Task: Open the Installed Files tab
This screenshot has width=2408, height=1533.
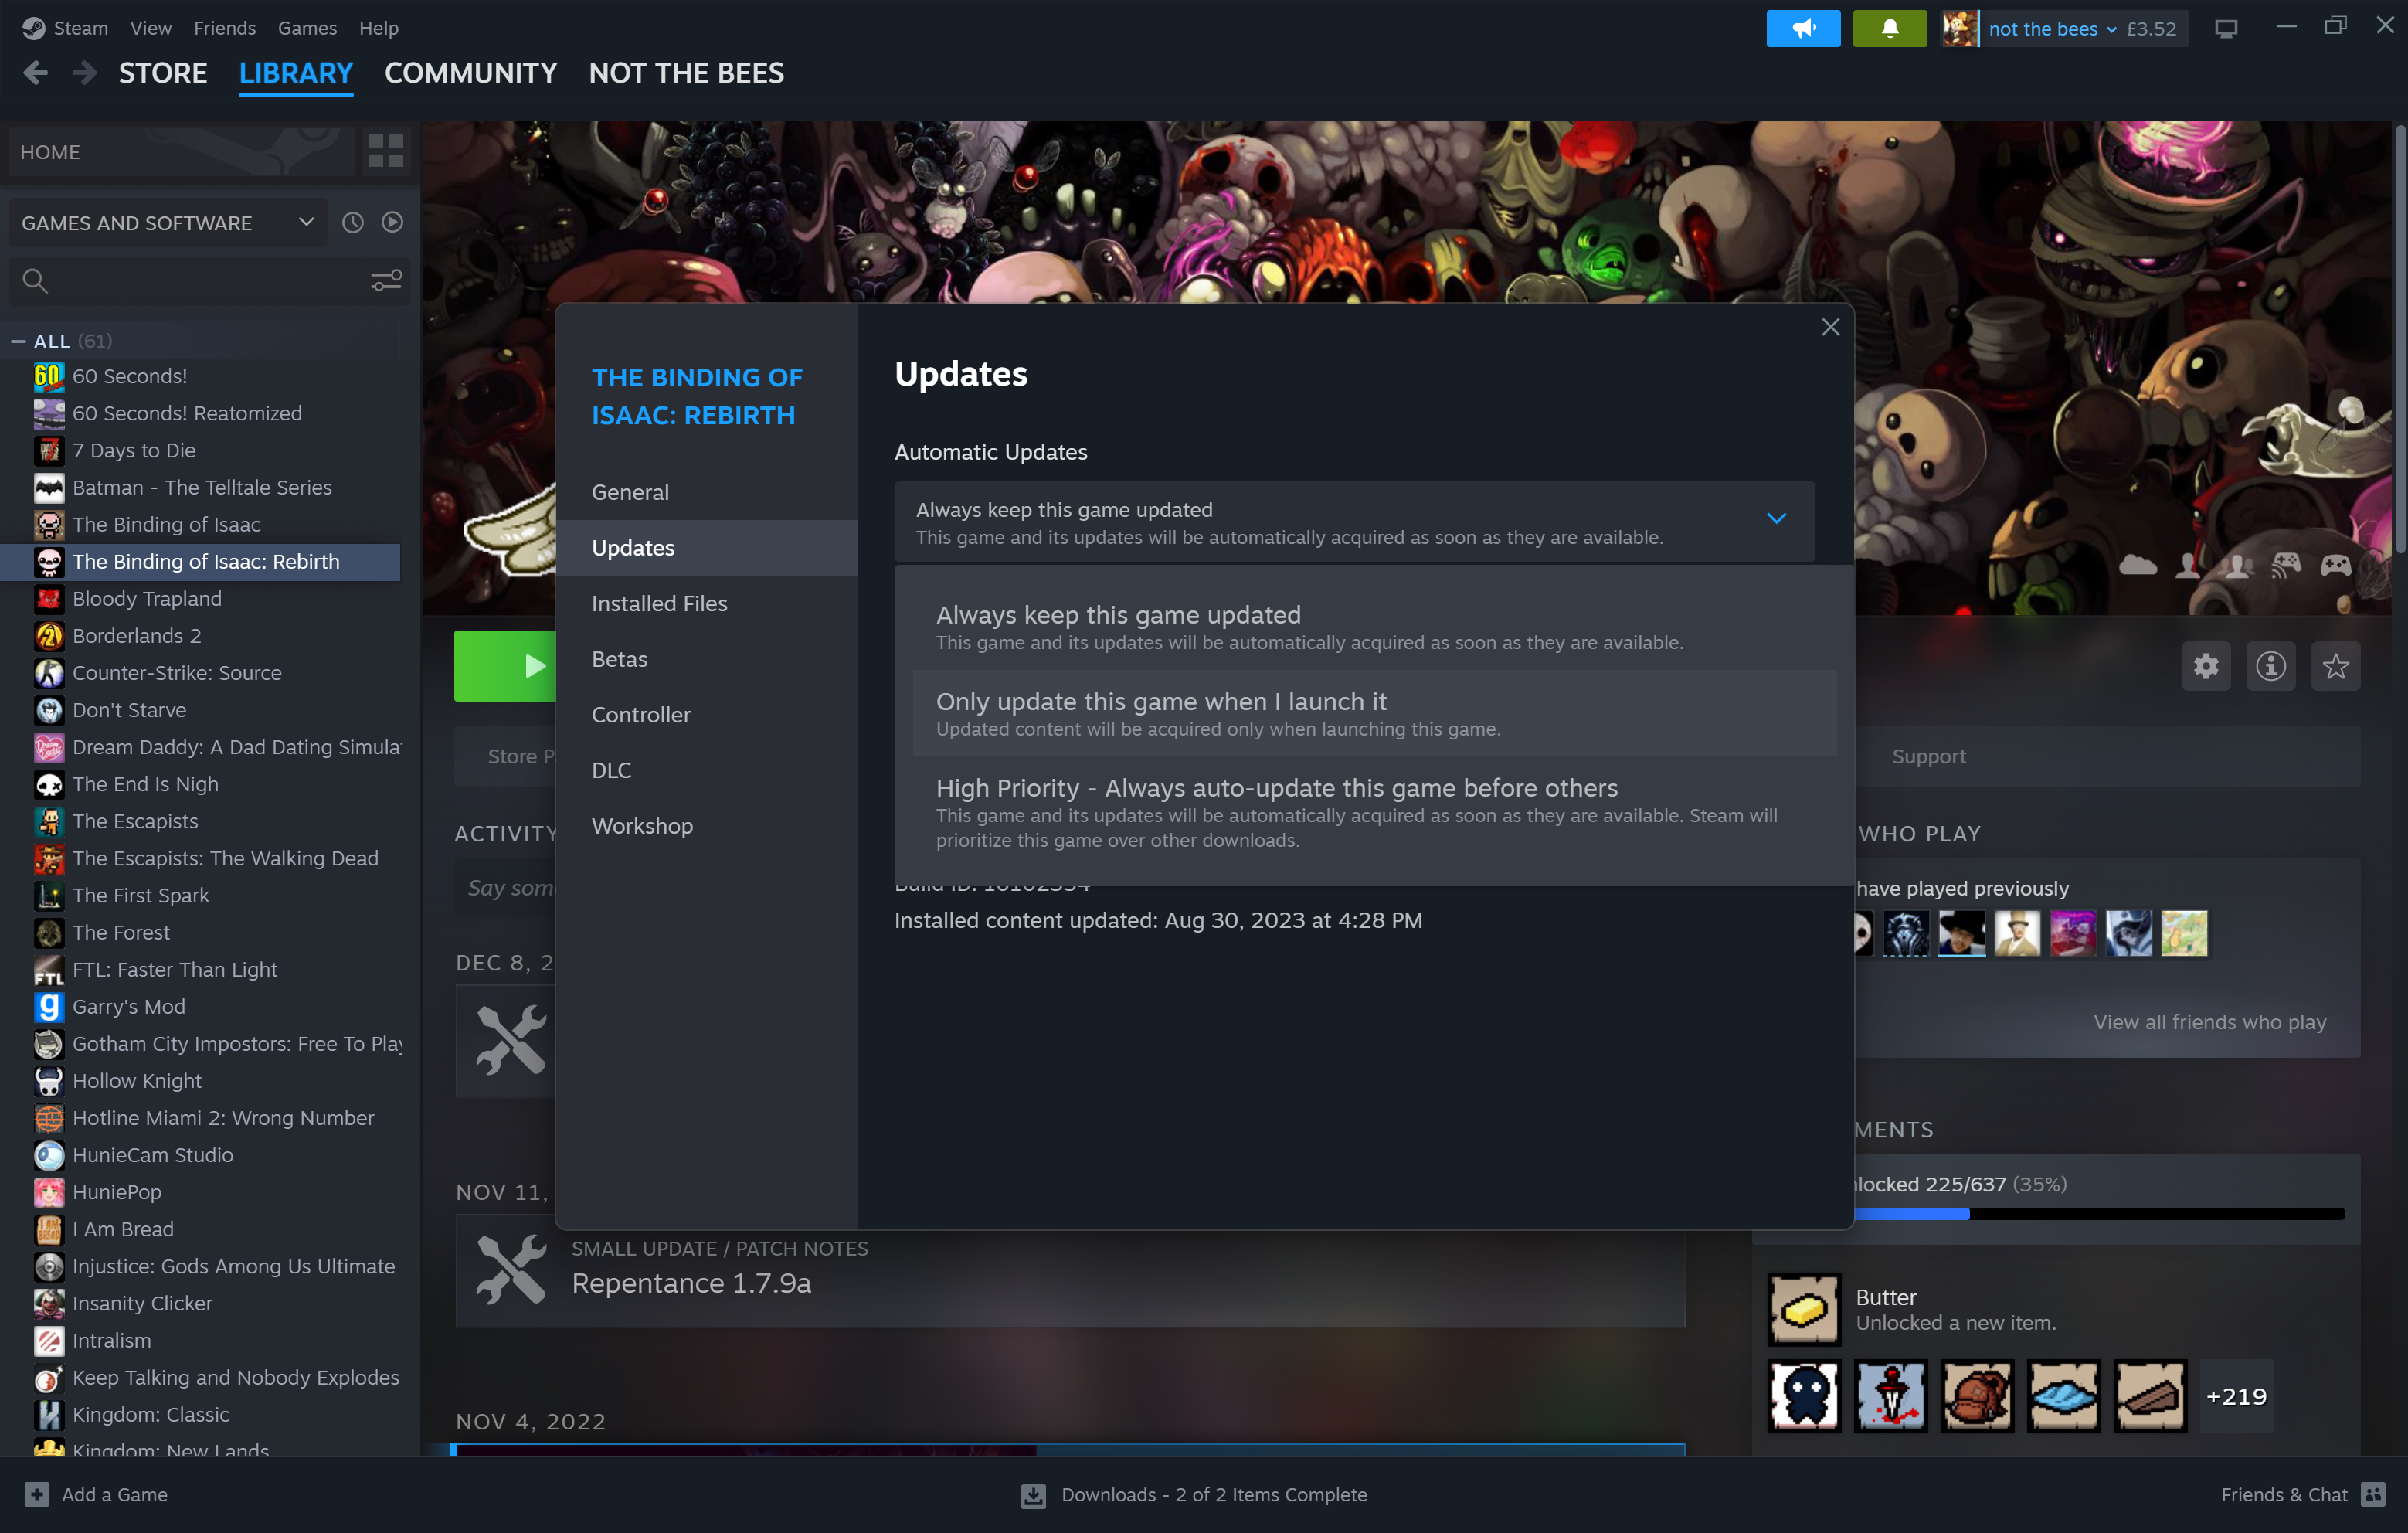Action: click(x=706, y=603)
